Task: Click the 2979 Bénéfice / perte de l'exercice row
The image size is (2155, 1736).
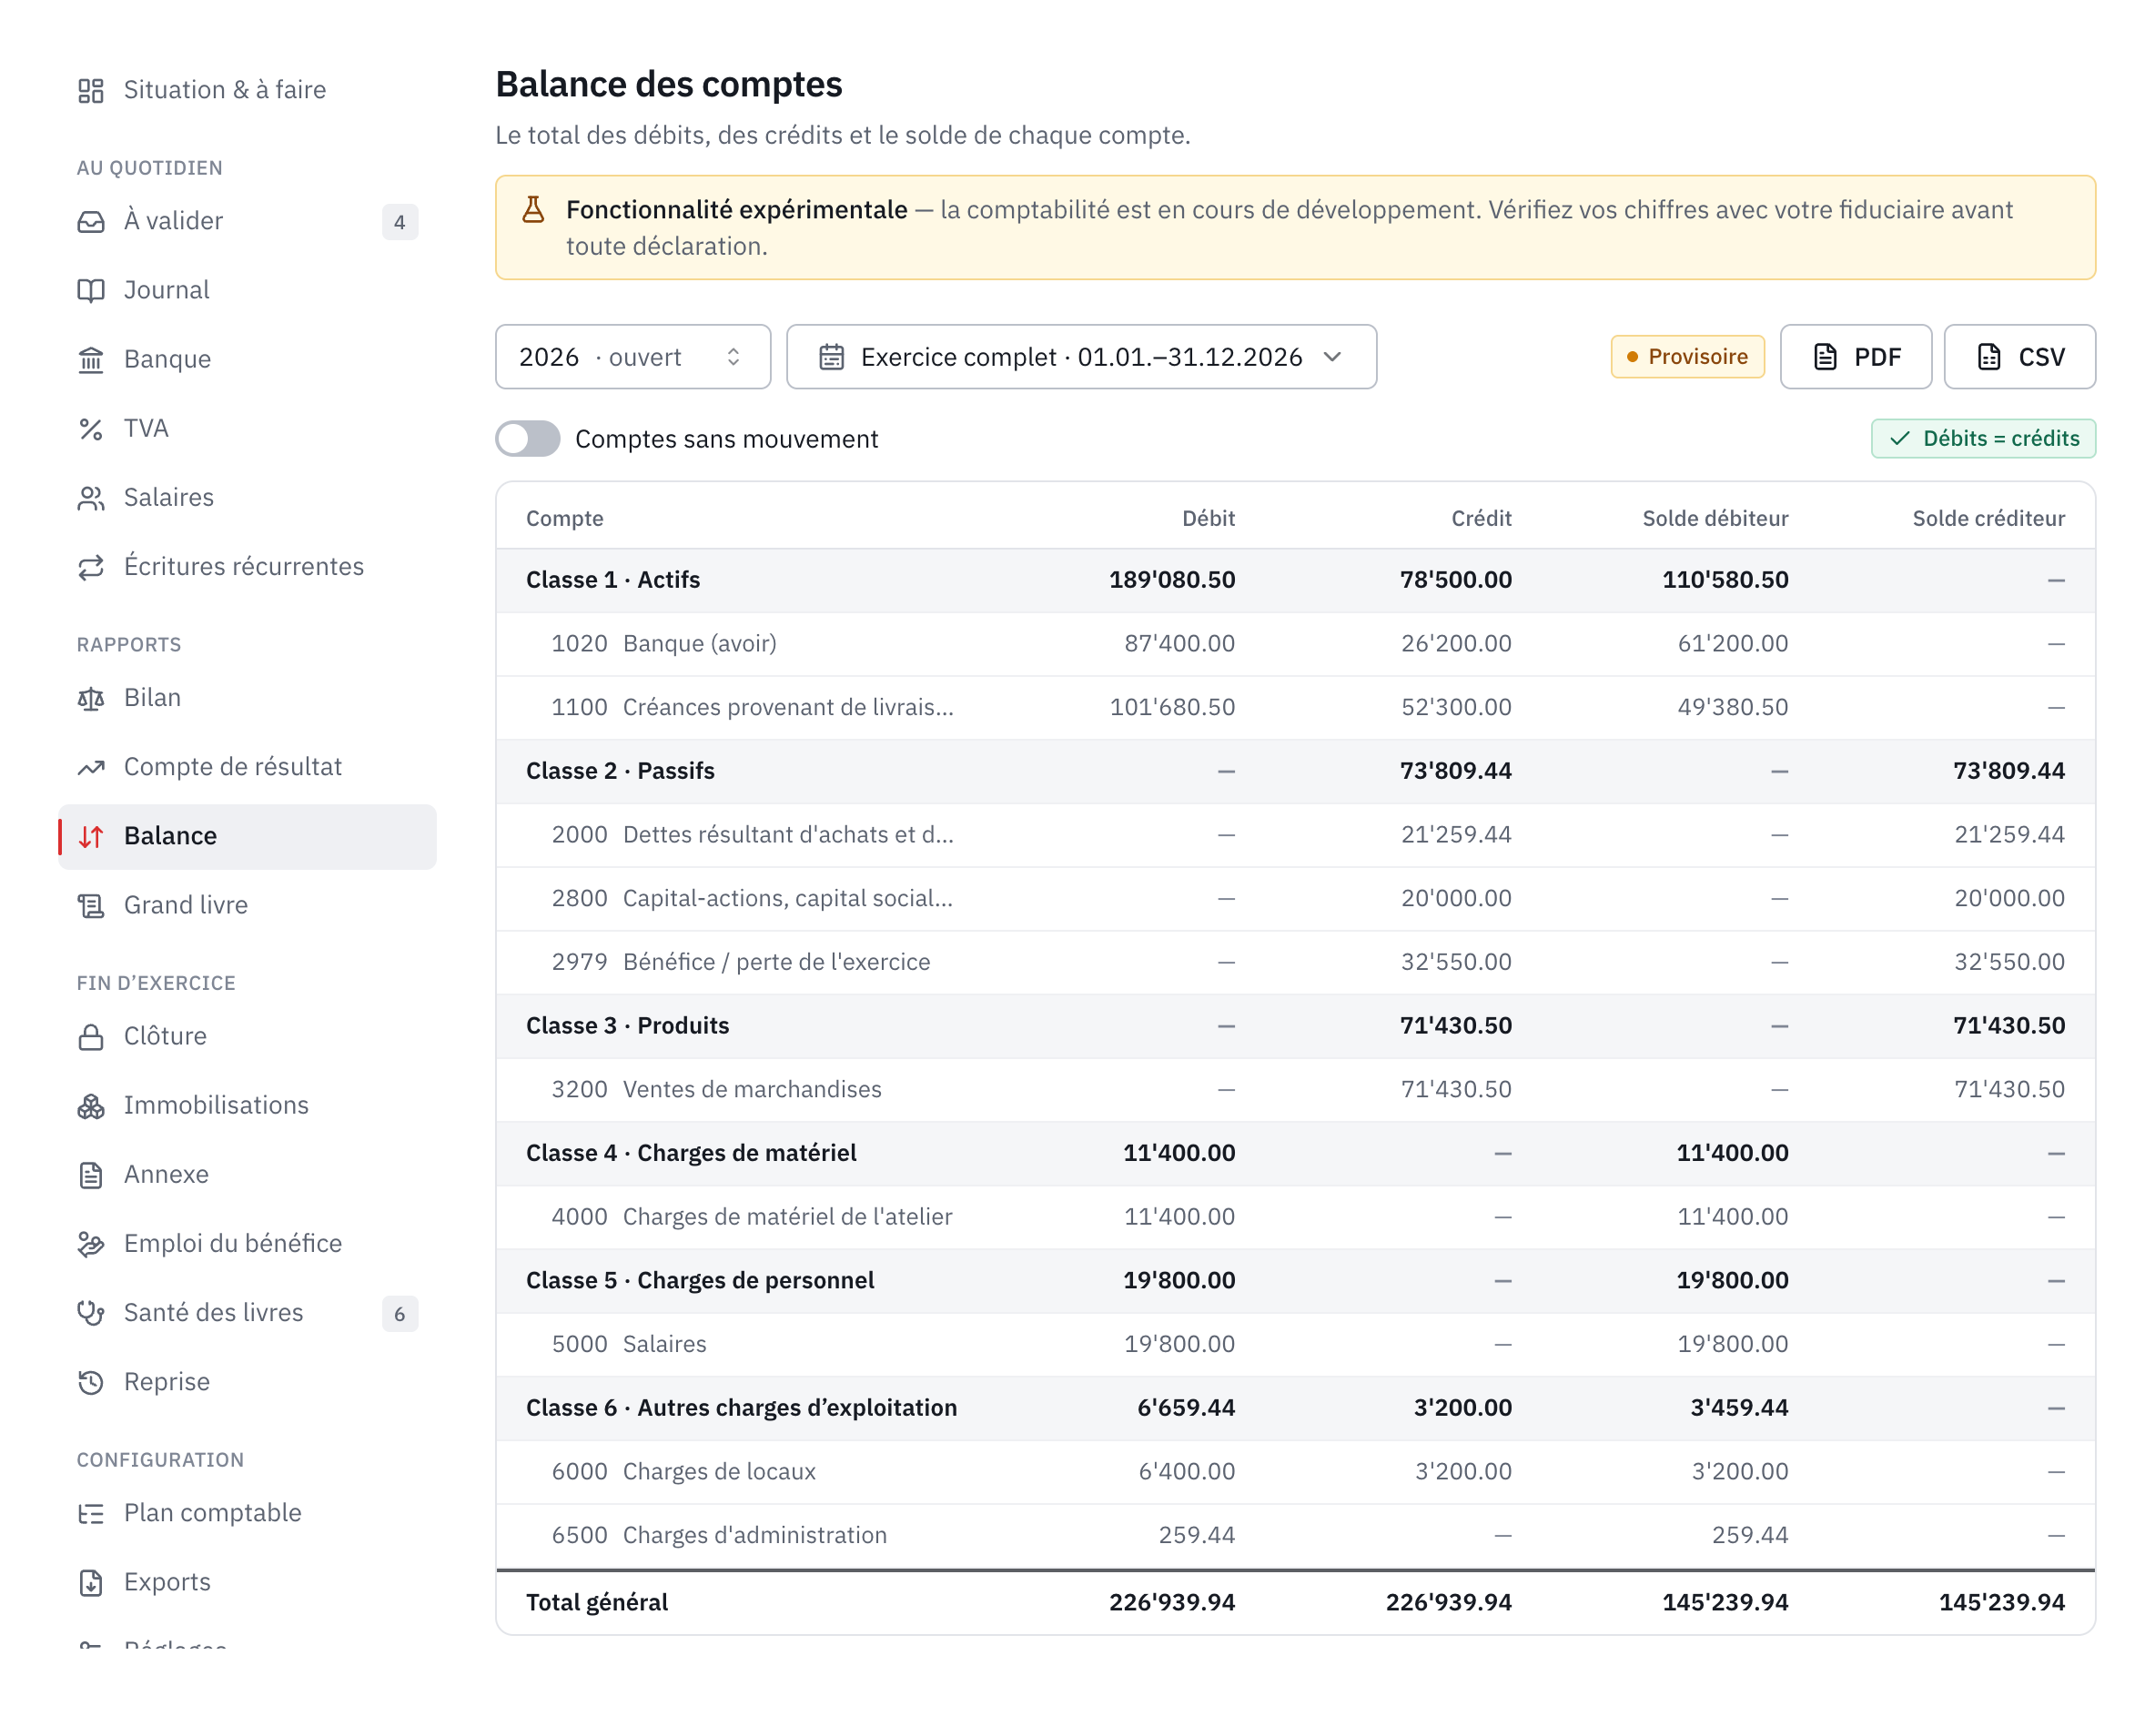Action: click(1295, 962)
